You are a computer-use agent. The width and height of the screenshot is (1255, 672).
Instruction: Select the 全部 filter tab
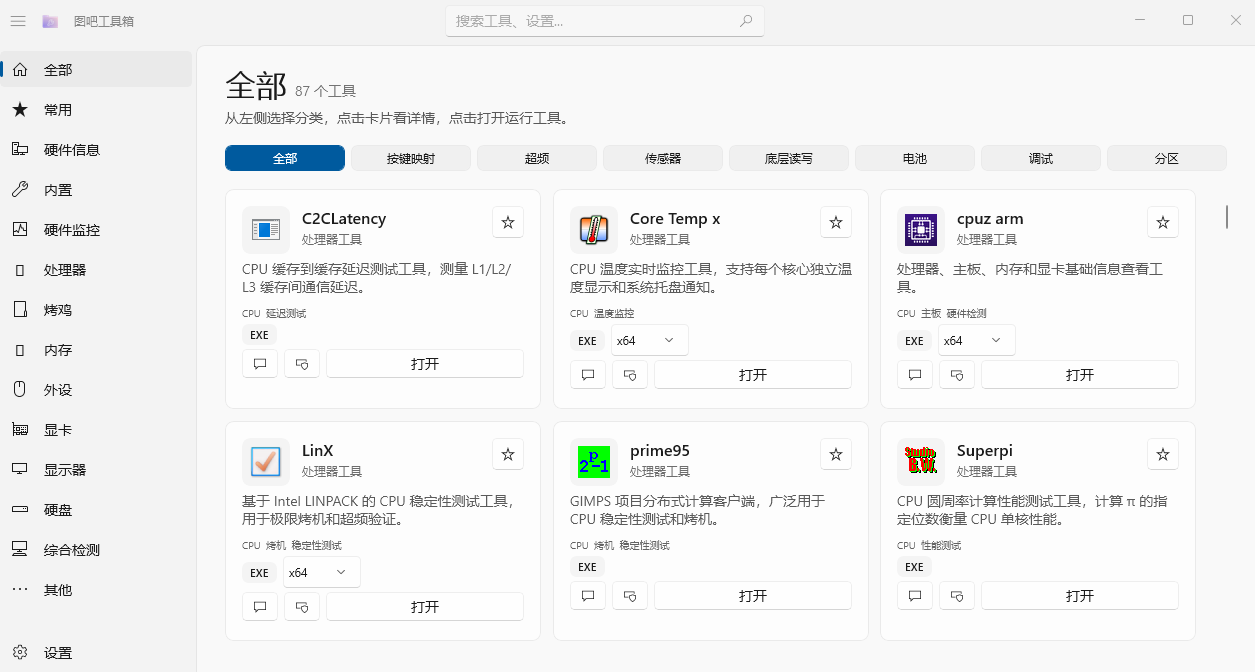tap(285, 158)
